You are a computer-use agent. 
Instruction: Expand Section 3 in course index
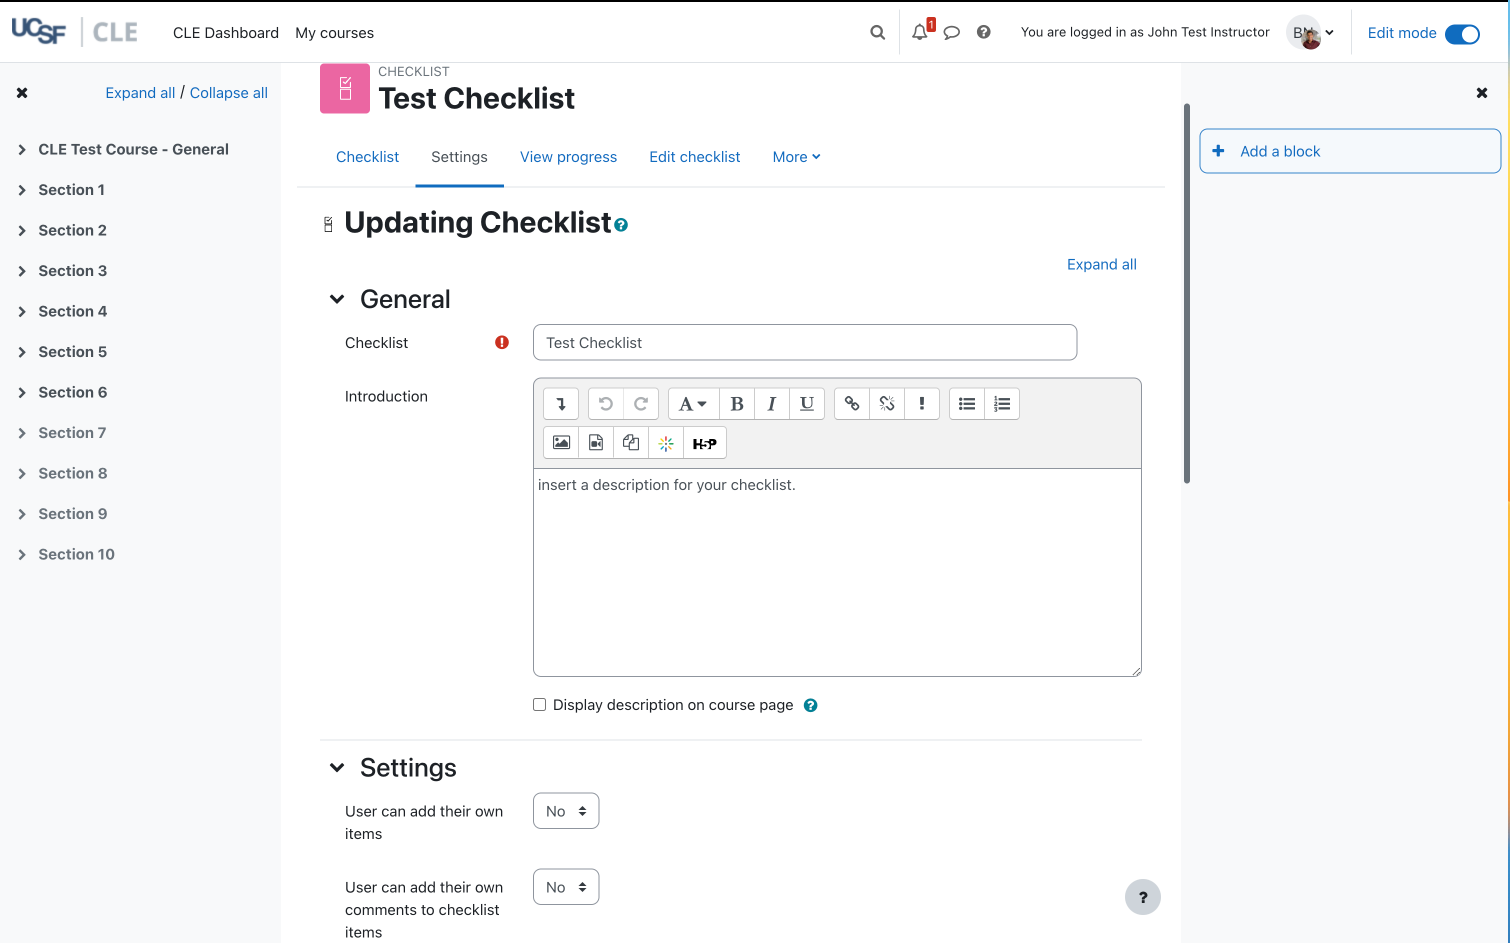[22, 271]
